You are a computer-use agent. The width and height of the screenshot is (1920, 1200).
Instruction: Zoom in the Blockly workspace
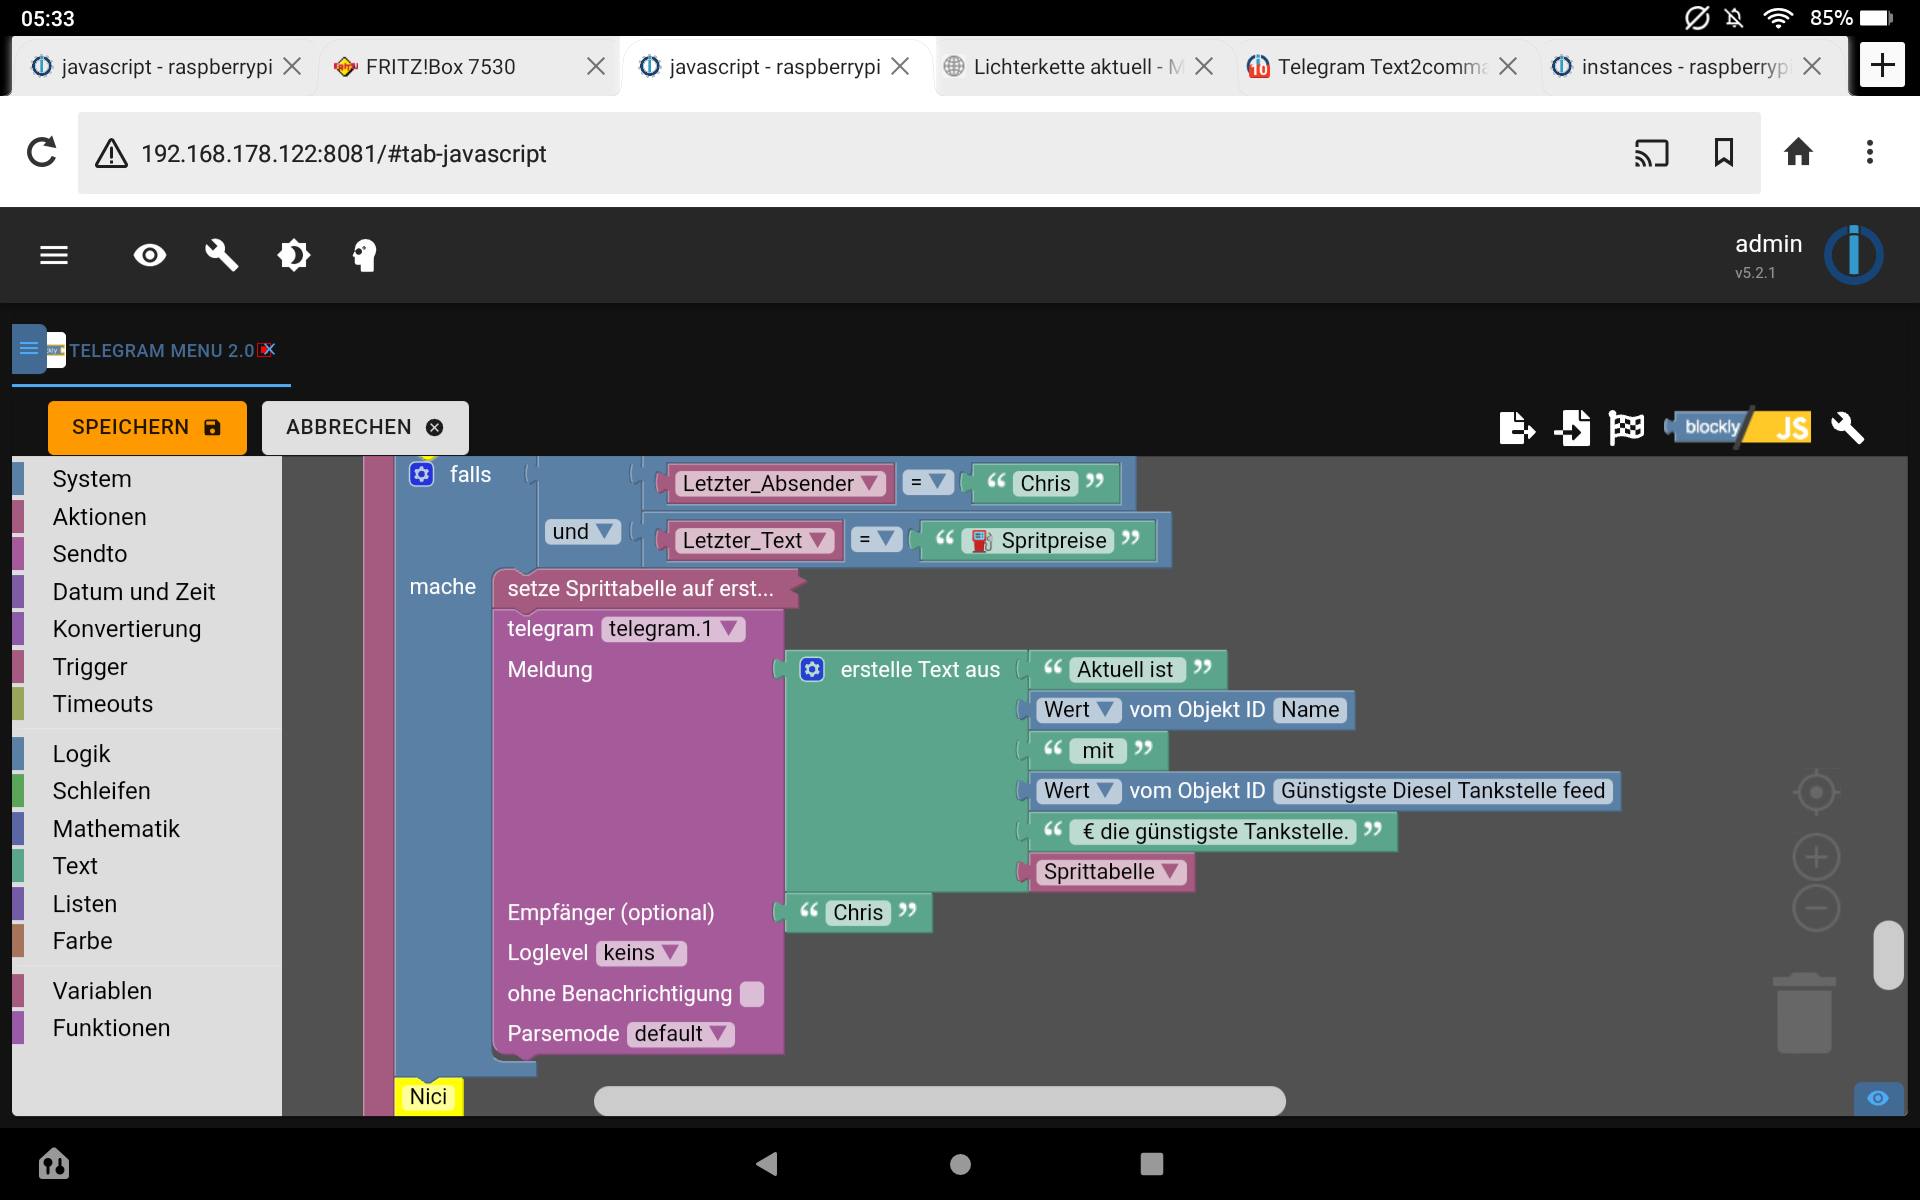click(x=1816, y=857)
